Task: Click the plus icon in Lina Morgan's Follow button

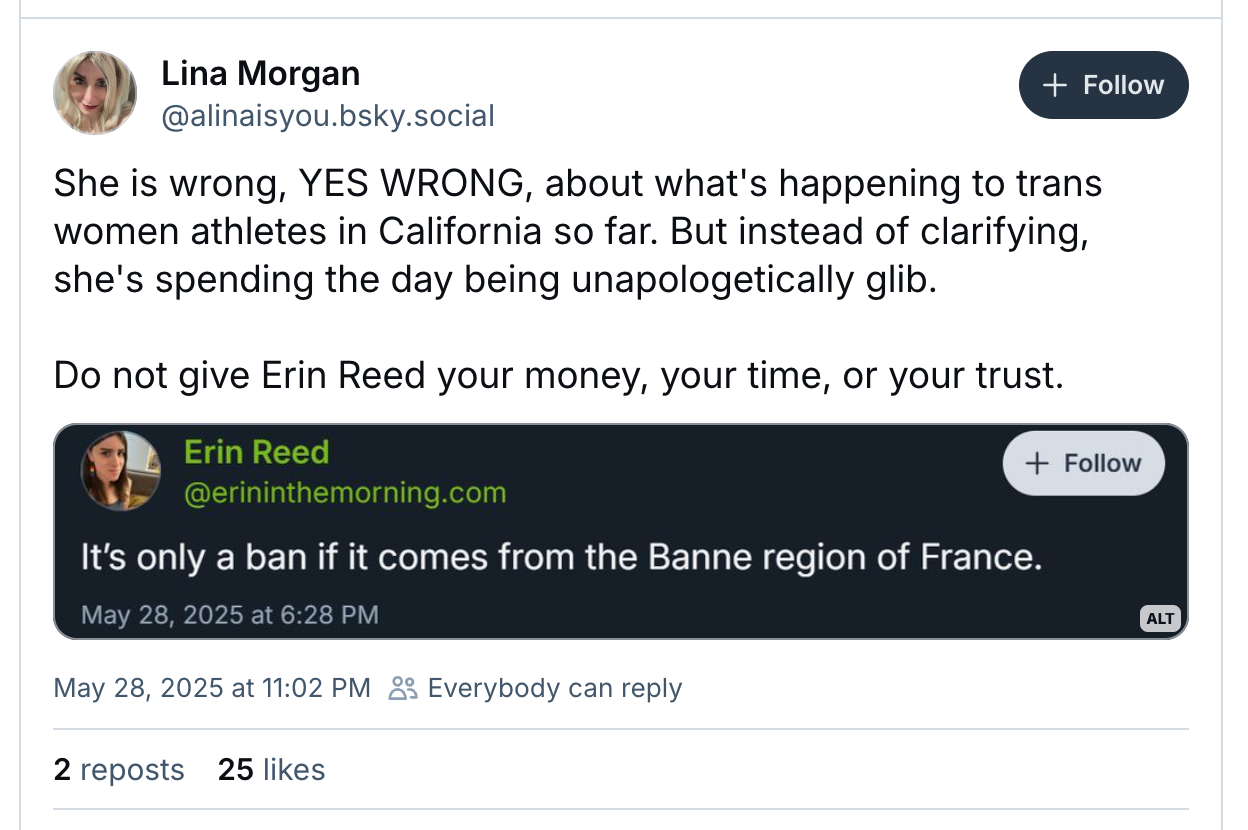Action: click(x=1055, y=85)
